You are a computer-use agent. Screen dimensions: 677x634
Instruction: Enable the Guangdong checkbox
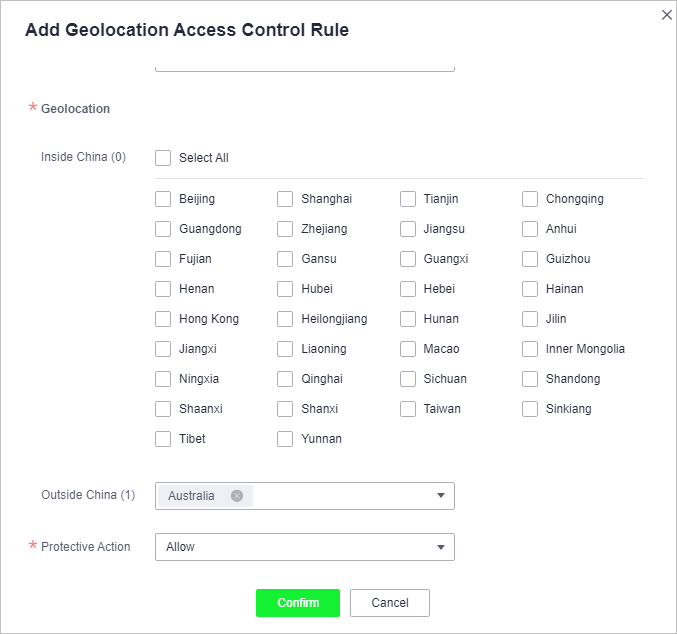pyautogui.click(x=163, y=229)
